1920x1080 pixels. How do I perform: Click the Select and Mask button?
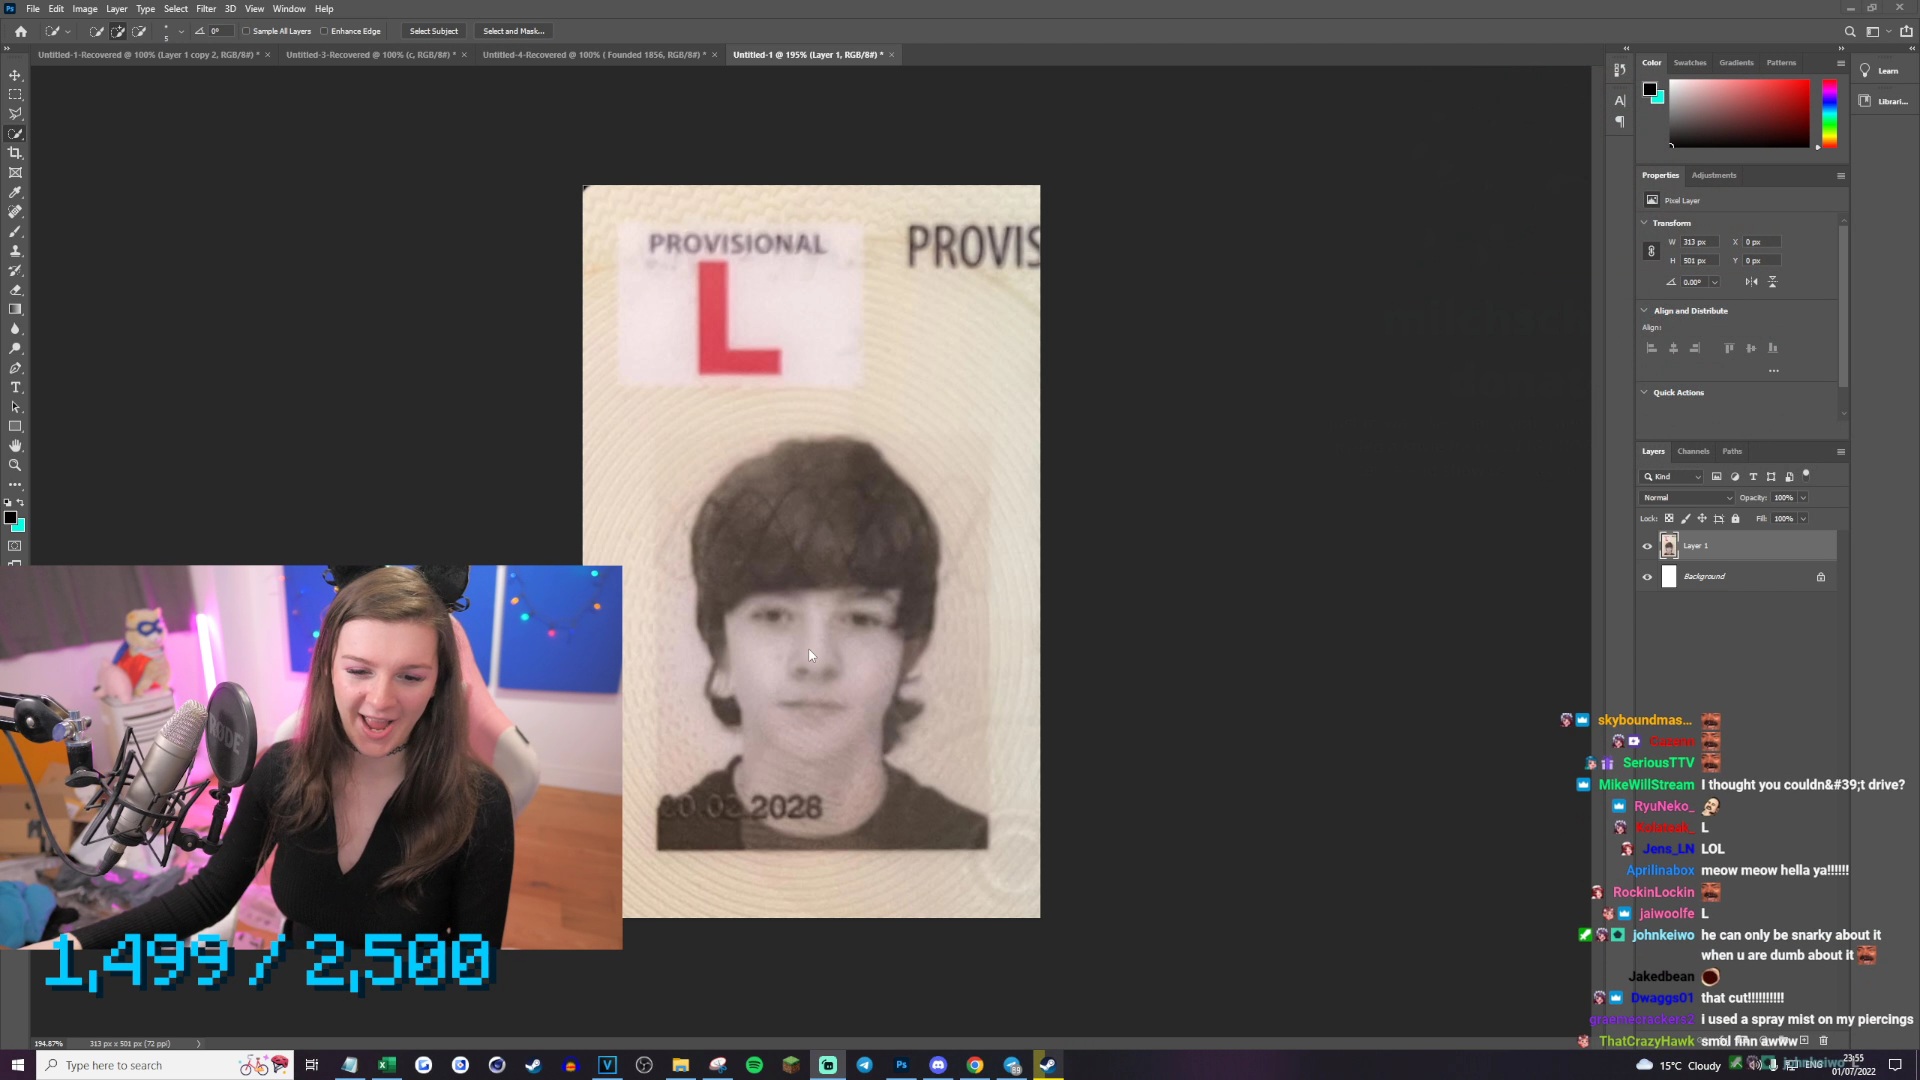point(514,31)
